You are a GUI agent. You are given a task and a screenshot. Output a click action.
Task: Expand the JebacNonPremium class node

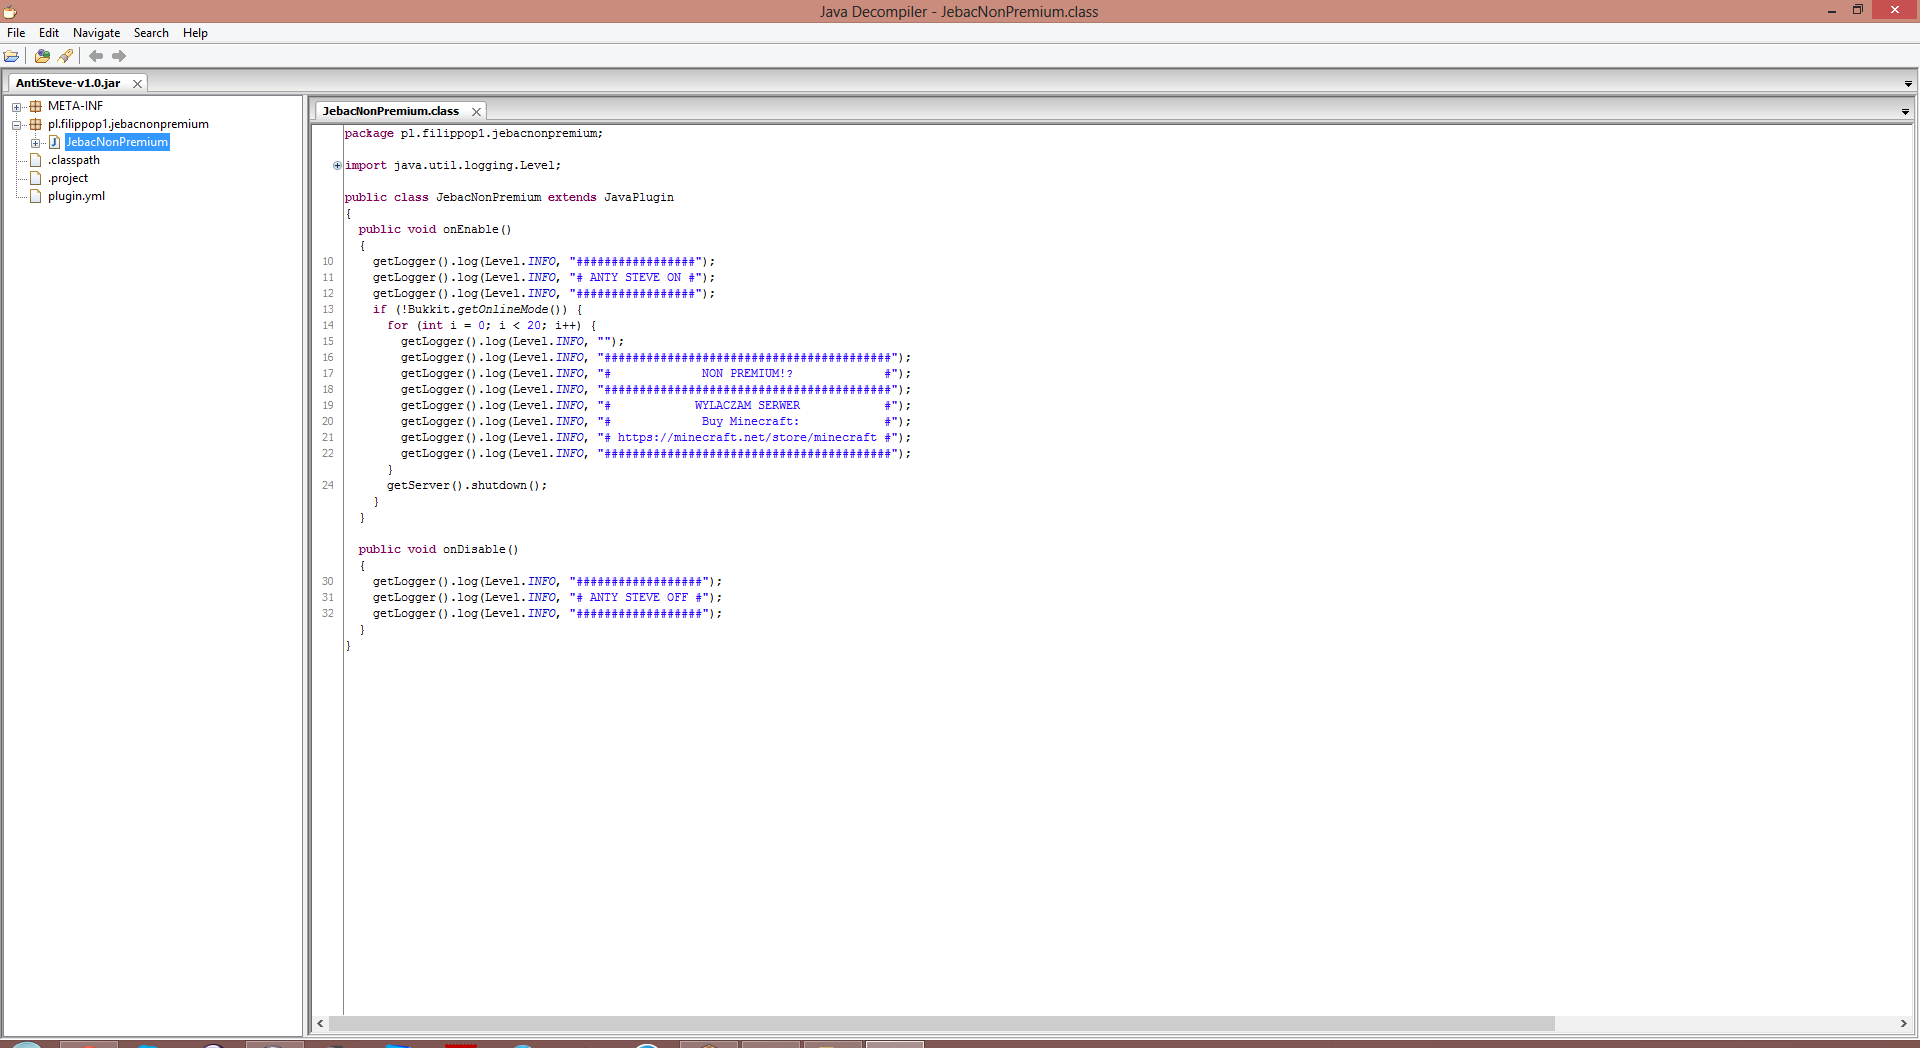[x=36, y=143]
